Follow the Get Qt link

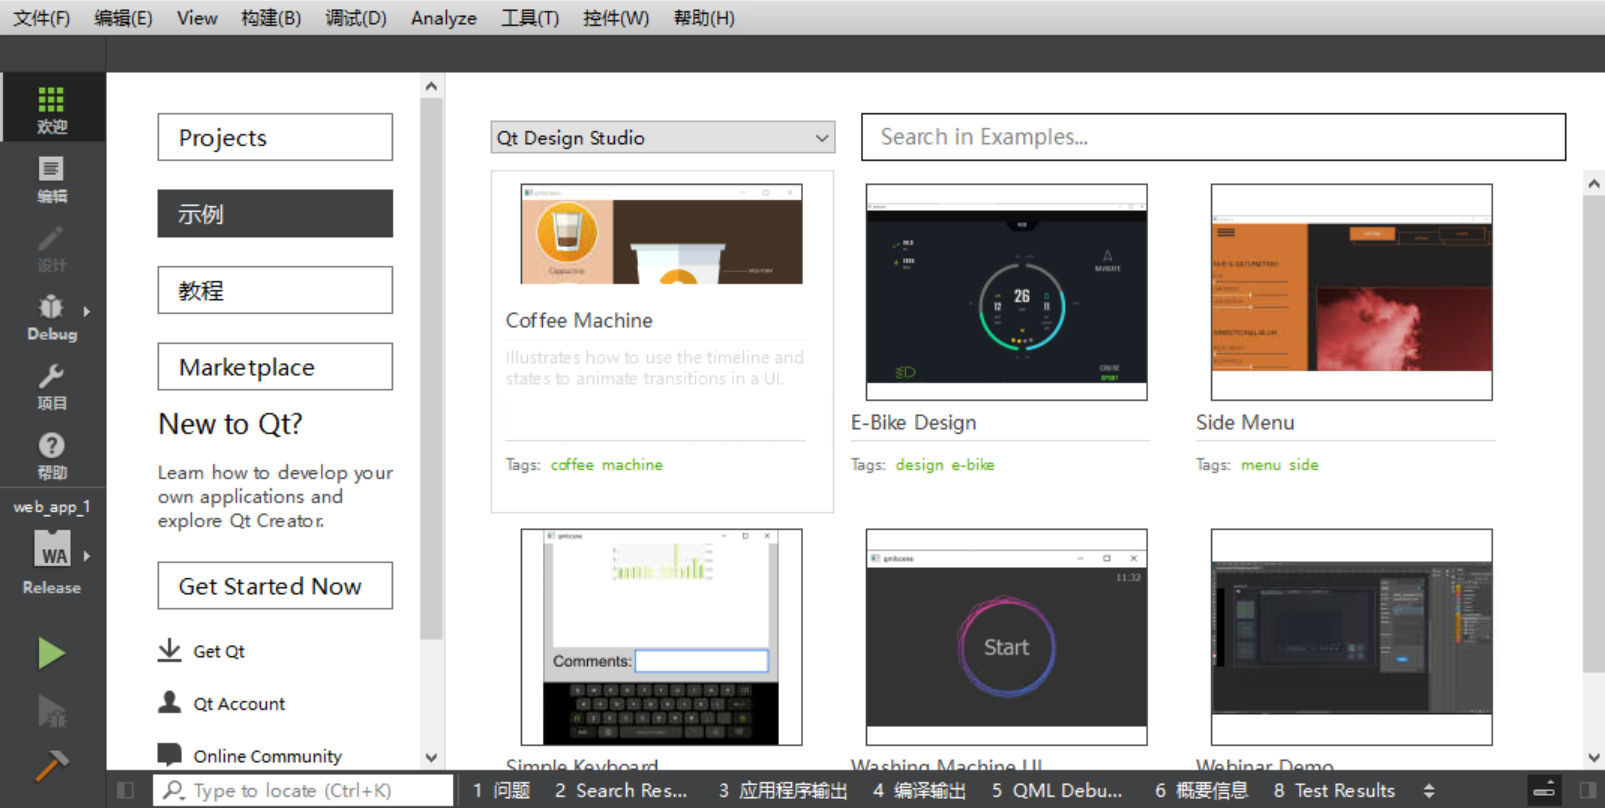(x=219, y=651)
